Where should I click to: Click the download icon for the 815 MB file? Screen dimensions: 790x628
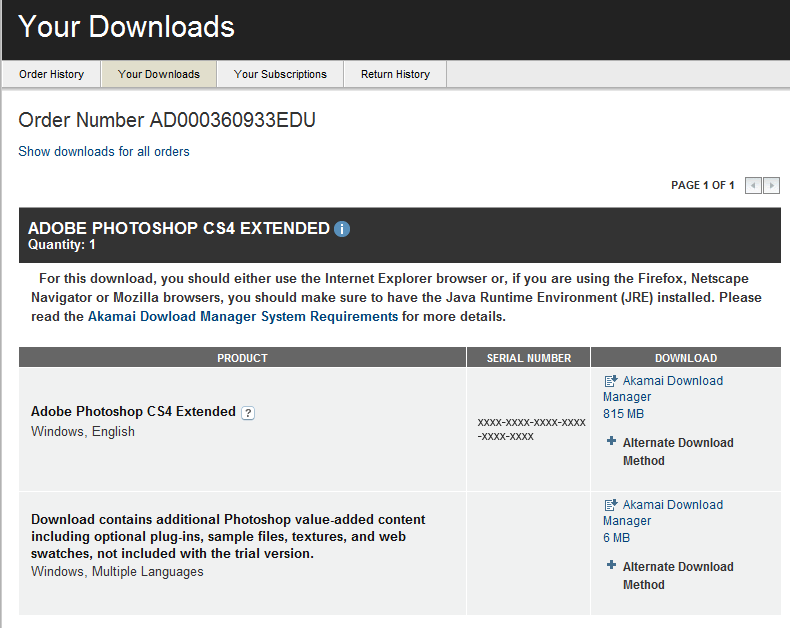[x=611, y=381]
